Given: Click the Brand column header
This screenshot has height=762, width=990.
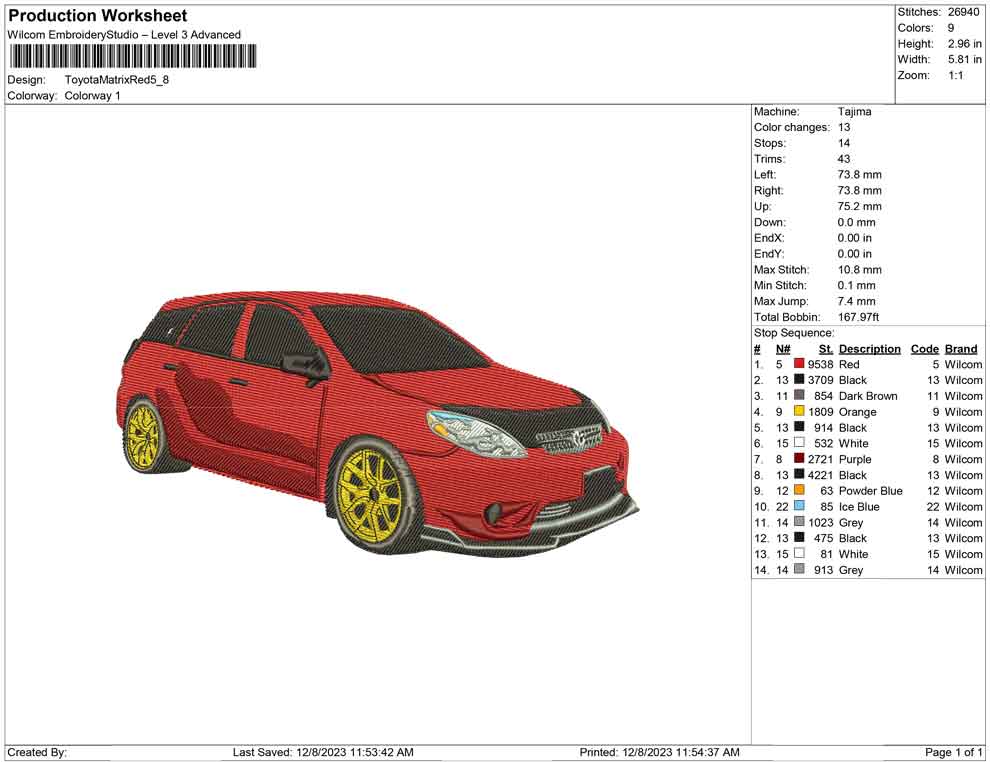Looking at the screenshot, I should [x=961, y=348].
